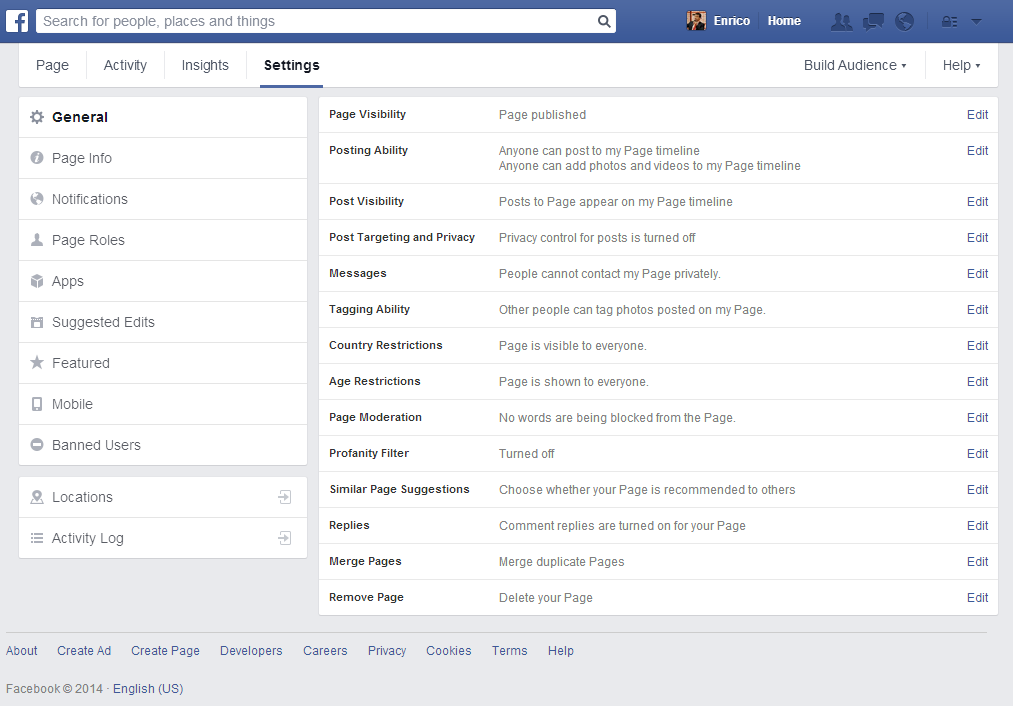Screen dimensions: 1013x706
Task: Click the General gear icon
Action: coord(37,117)
